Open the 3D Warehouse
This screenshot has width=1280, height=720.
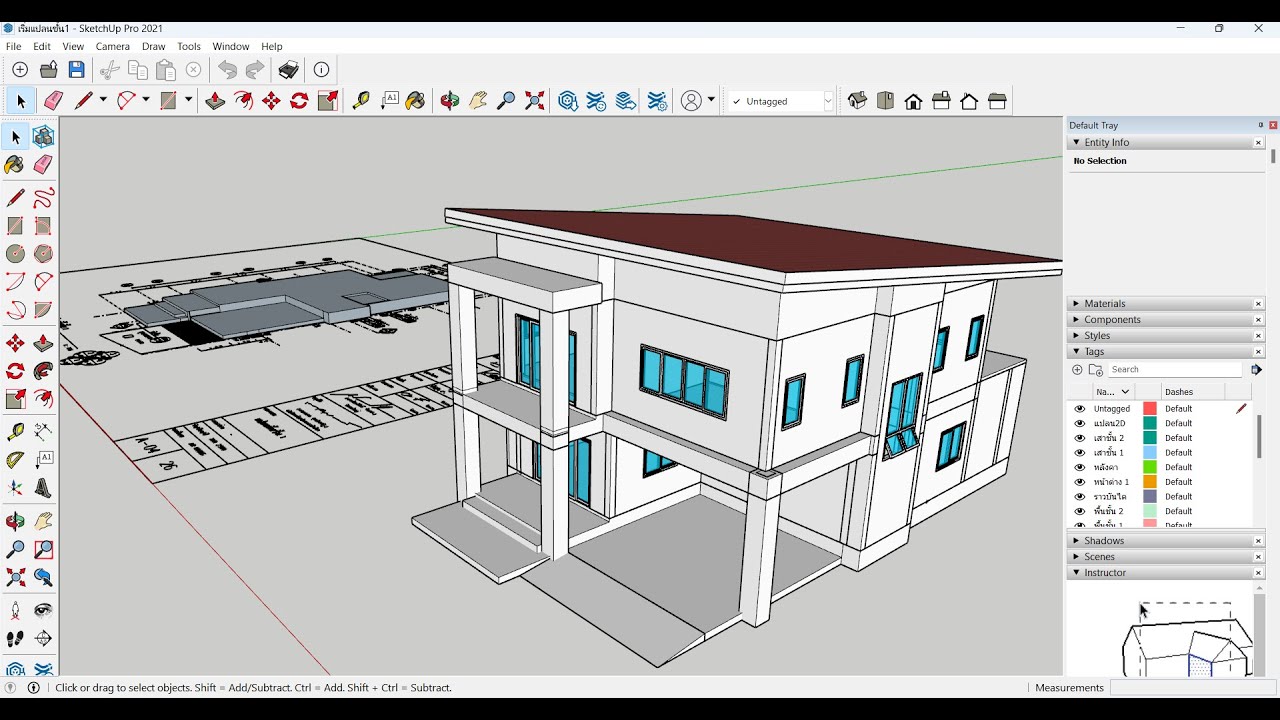(x=568, y=101)
